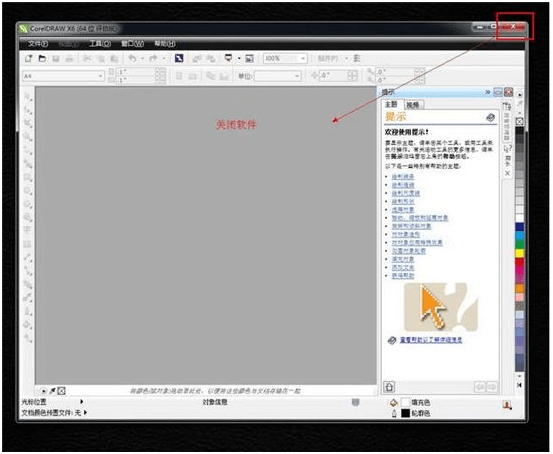Click the fill bucket icon beside 填充色

click(394, 402)
